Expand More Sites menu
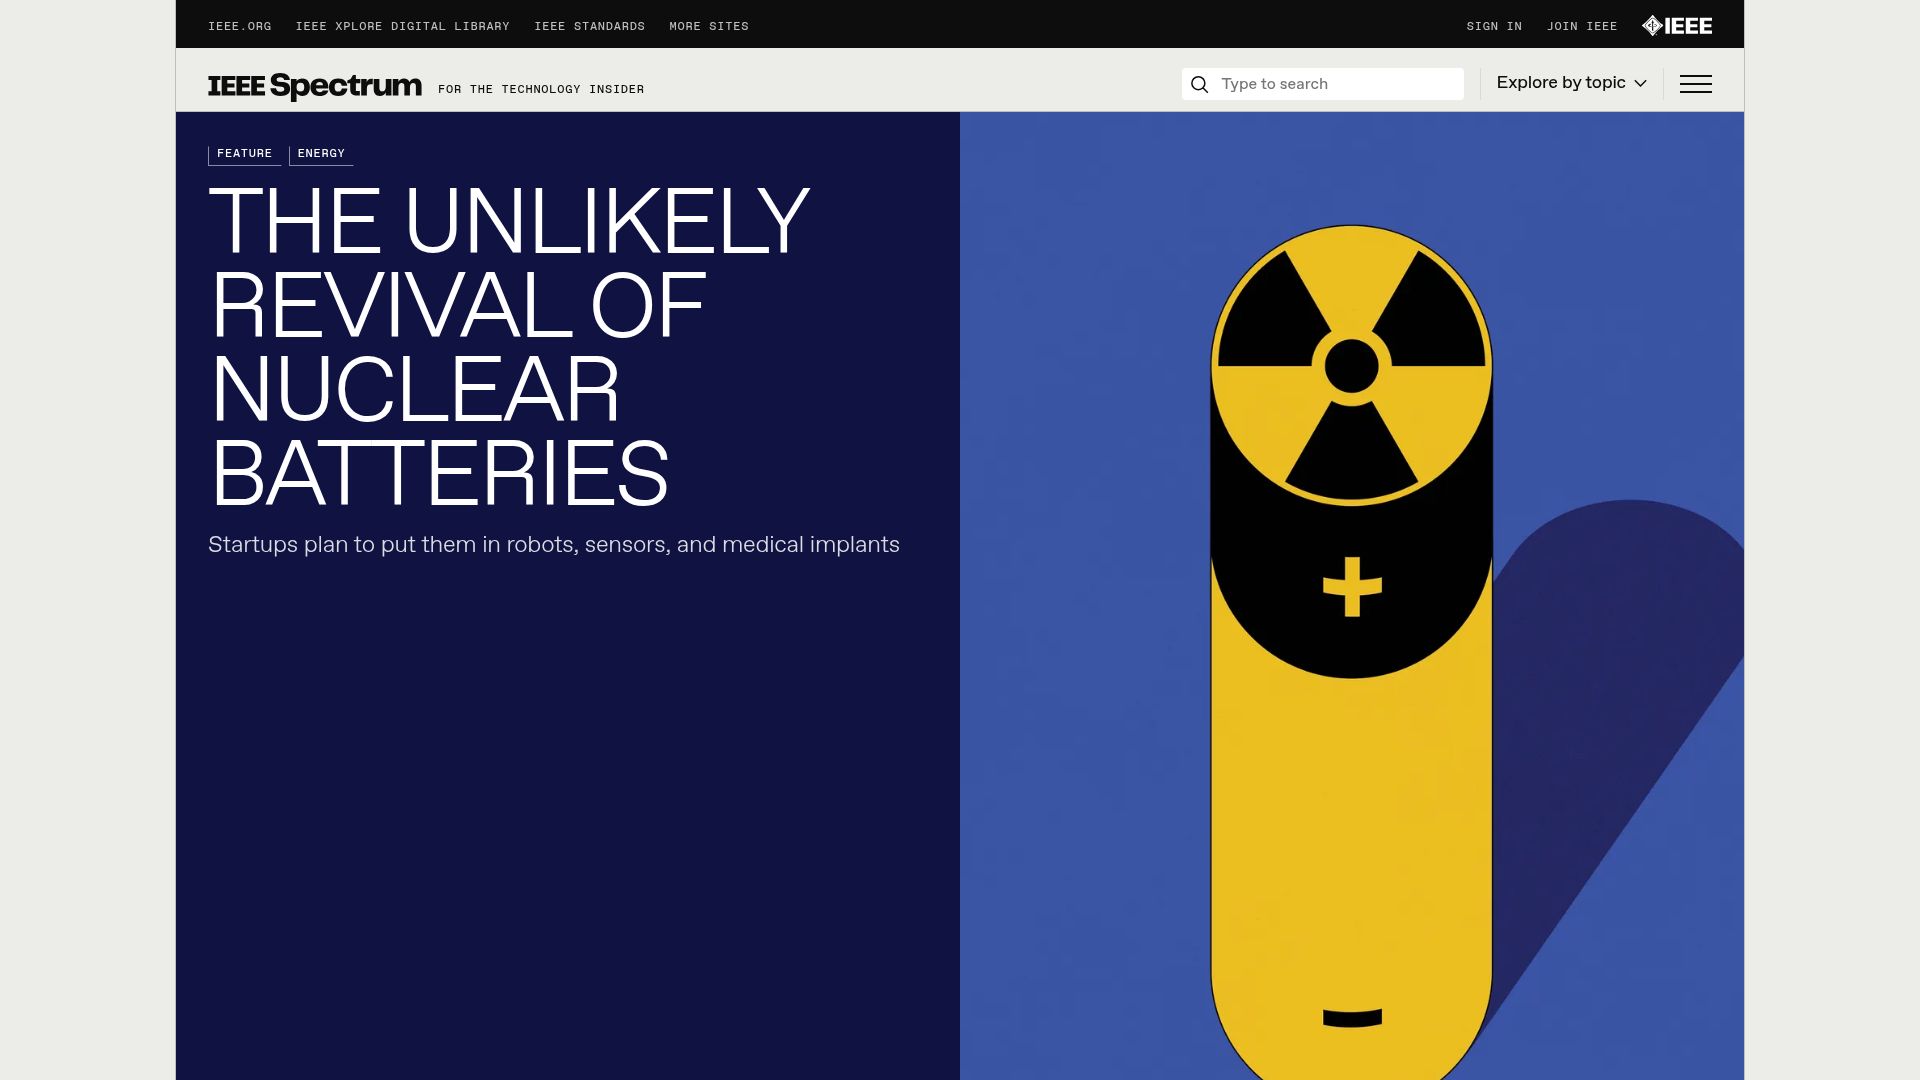 pyautogui.click(x=709, y=26)
